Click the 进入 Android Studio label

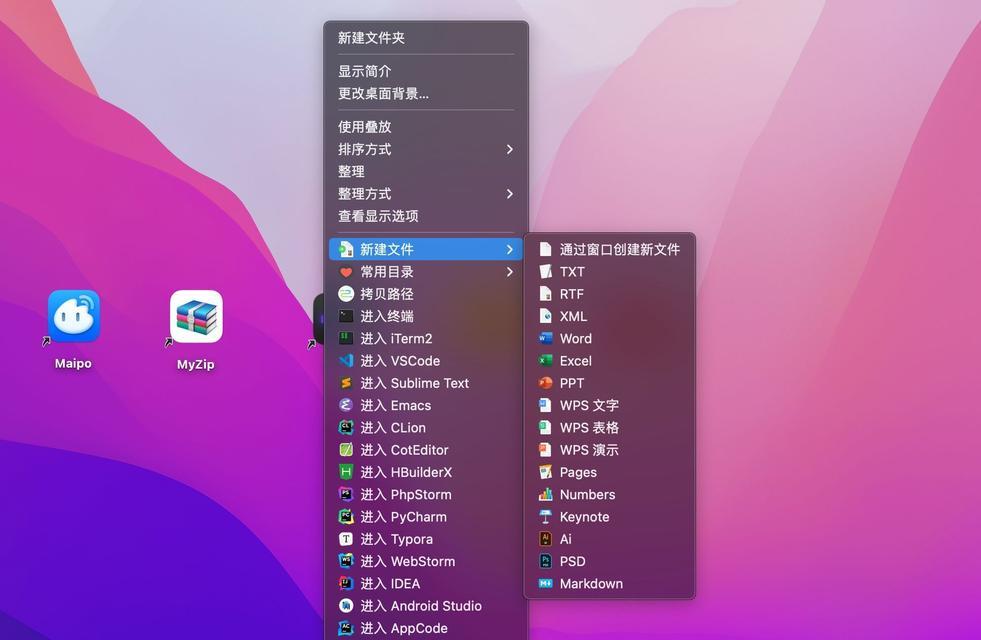(x=421, y=606)
